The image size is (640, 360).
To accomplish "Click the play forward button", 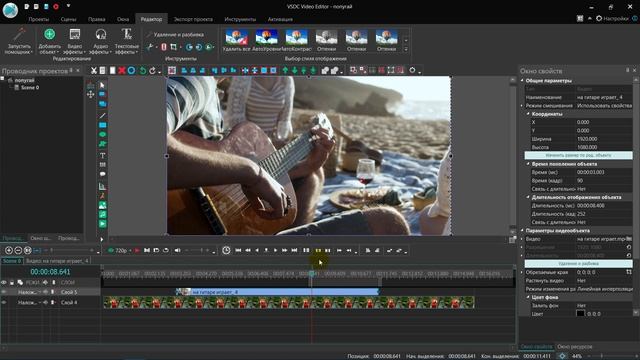I will pyautogui.click(x=276, y=250).
